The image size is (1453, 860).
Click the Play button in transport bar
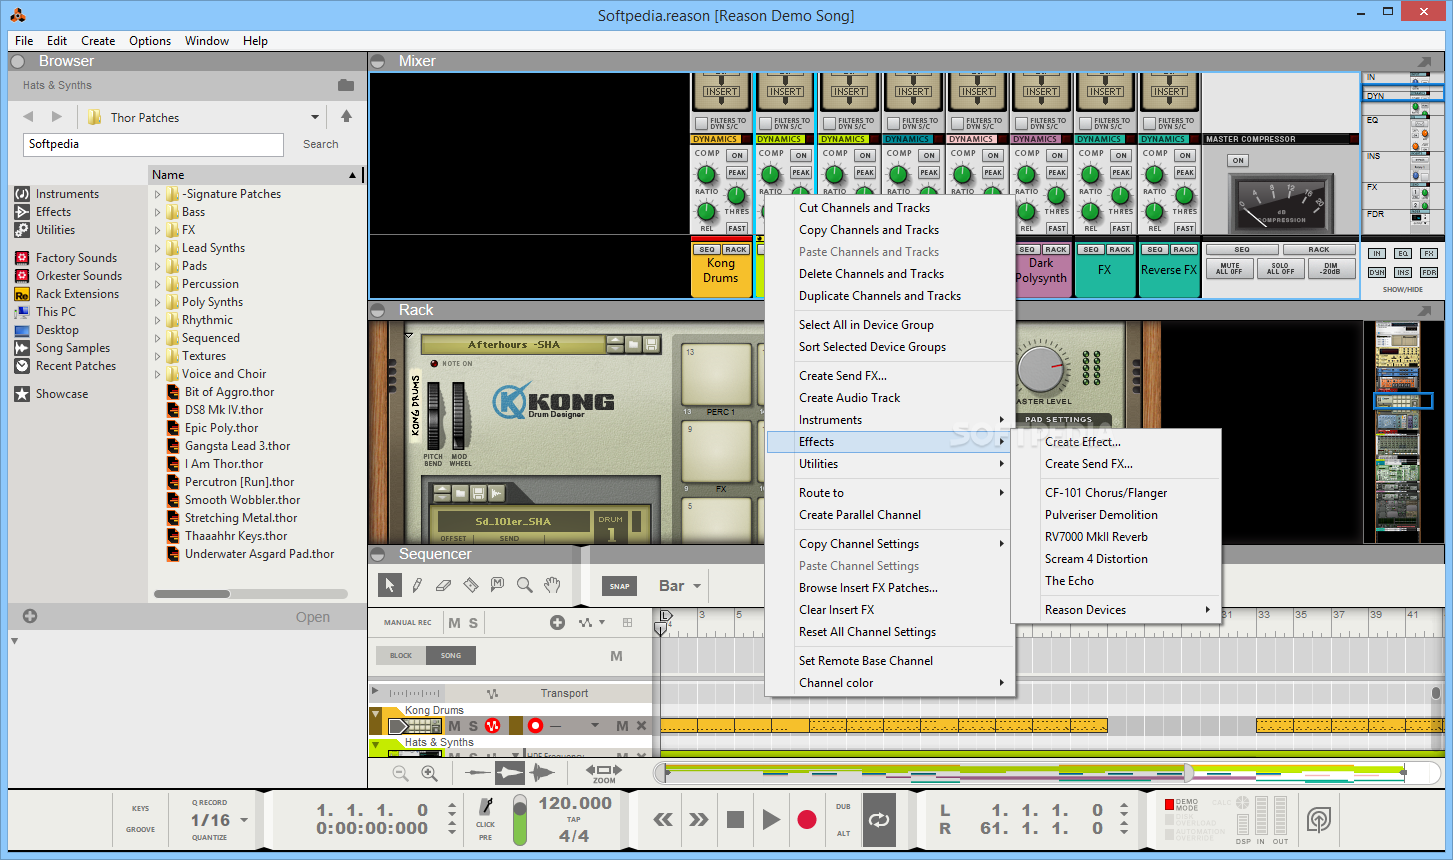pyautogui.click(x=771, y=820)
